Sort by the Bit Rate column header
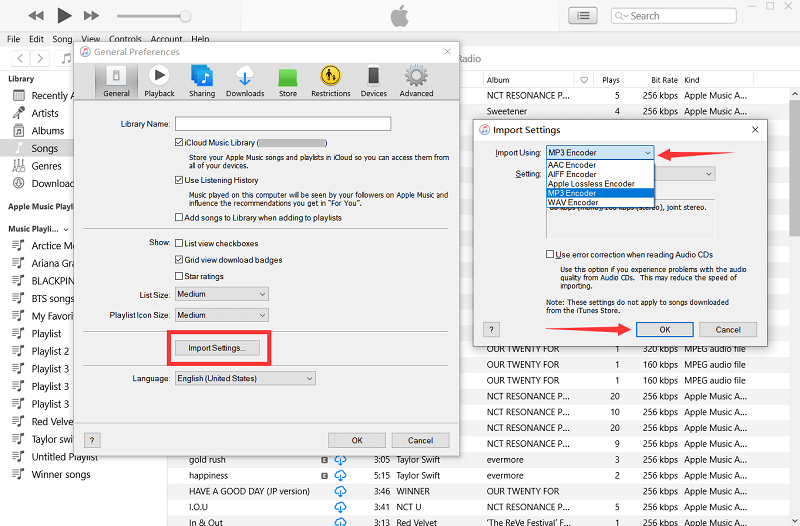Screen dimensions: 800x526 point(664,80)
